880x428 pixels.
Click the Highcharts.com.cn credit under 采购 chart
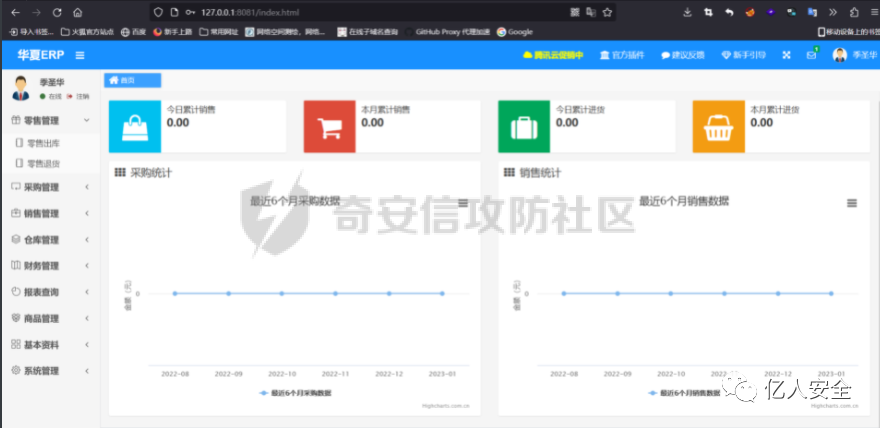[x=446, y=405]
